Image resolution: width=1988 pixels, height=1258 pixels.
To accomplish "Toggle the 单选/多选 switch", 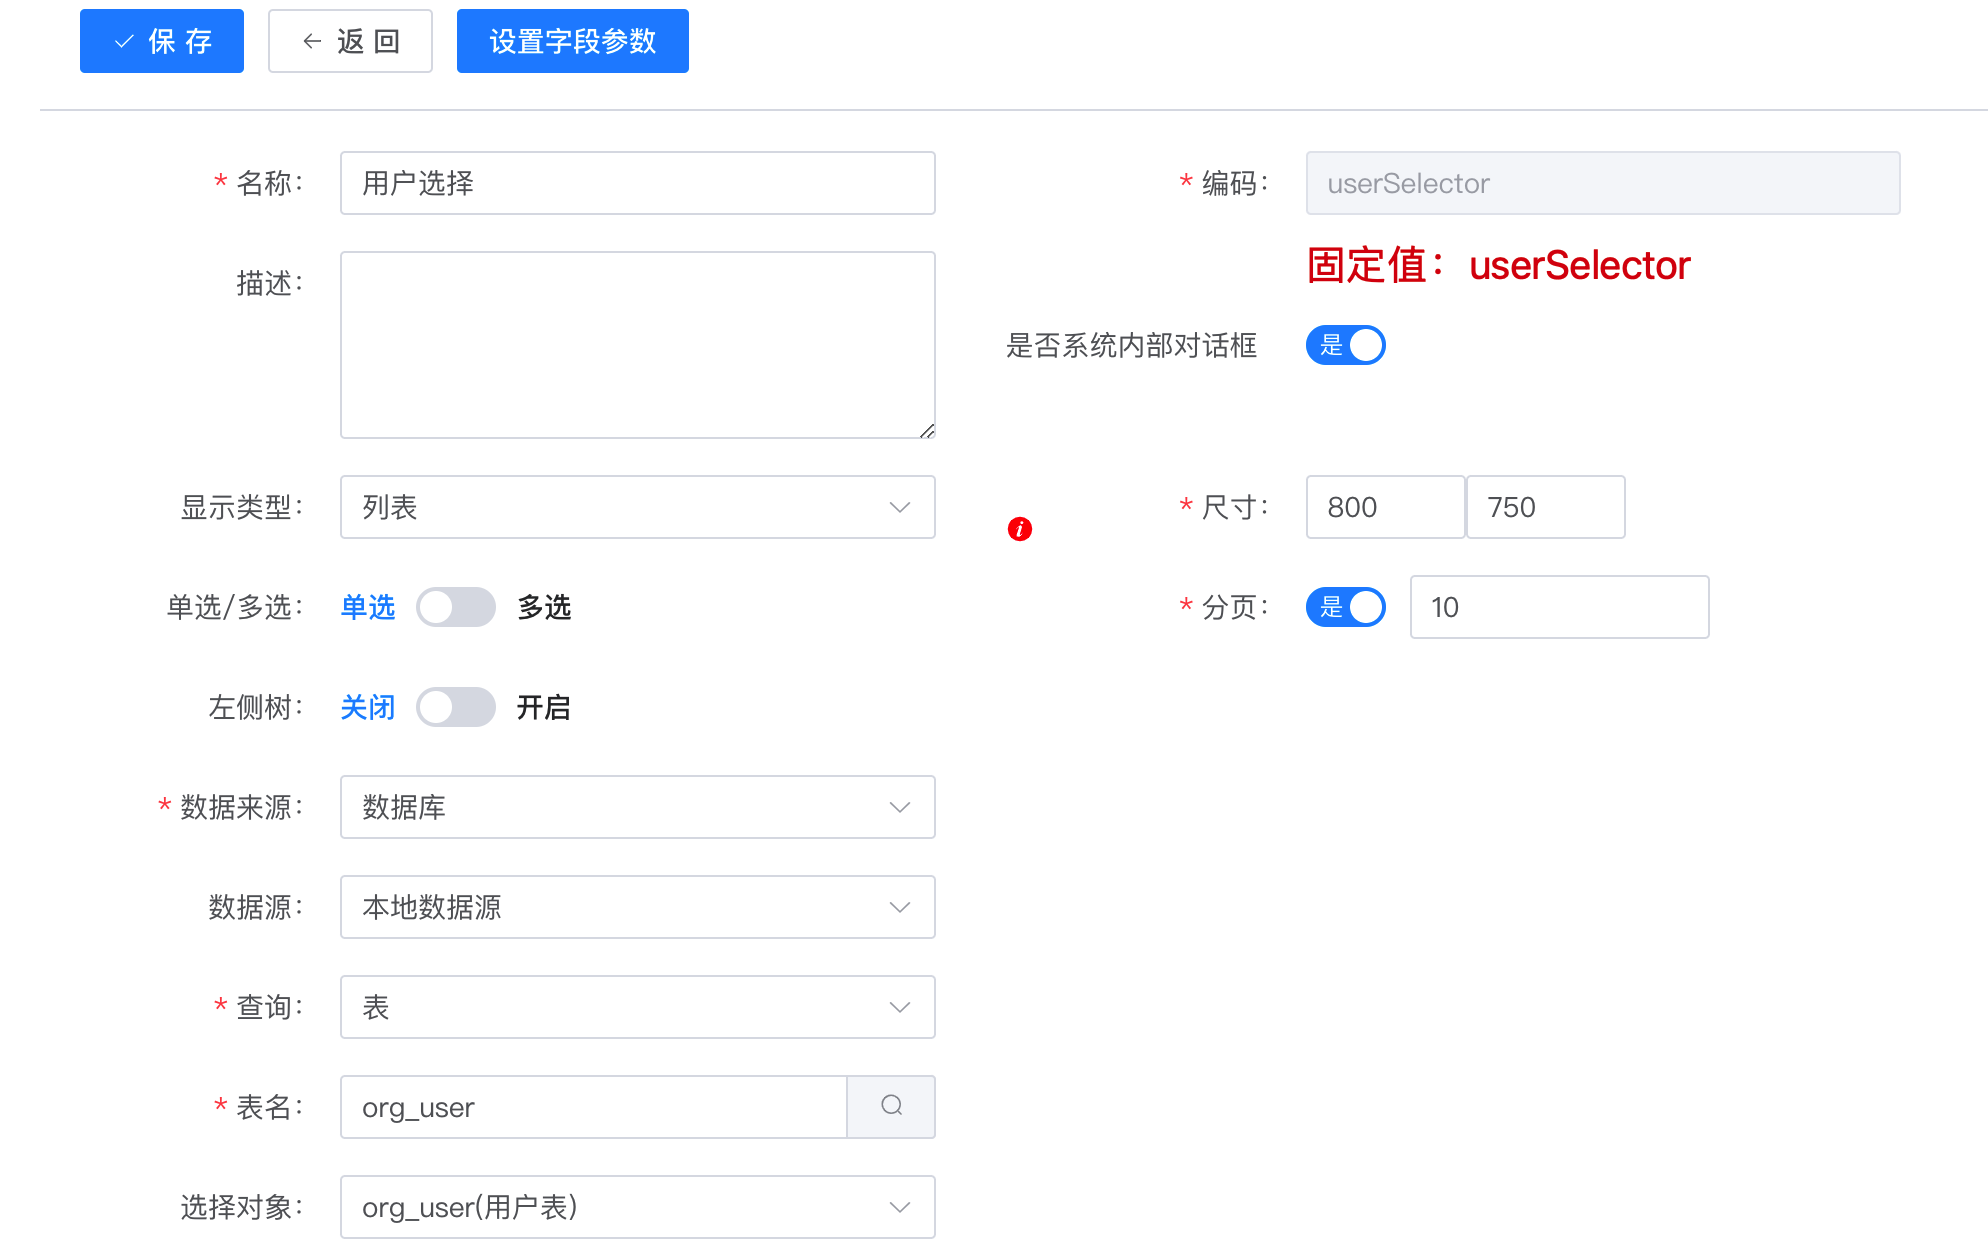I will [x=456, y=607].
